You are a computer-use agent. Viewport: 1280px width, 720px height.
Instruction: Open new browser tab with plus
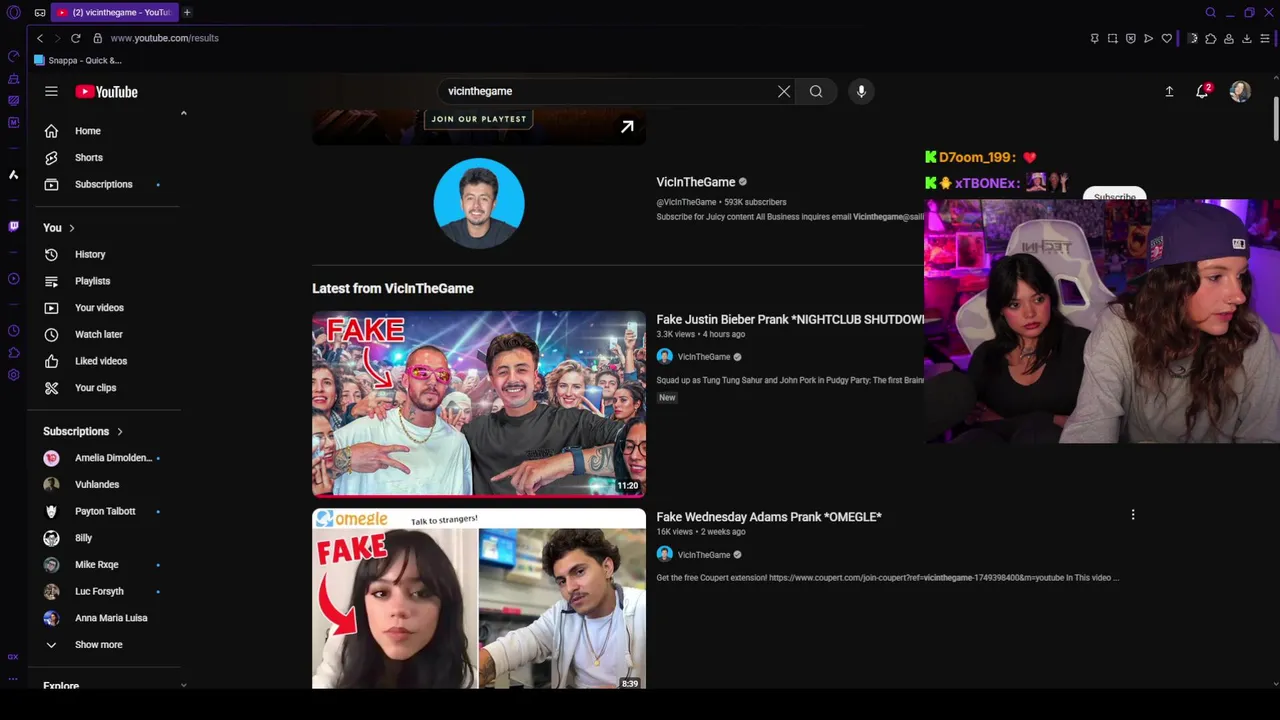click(x=187, y=12)
